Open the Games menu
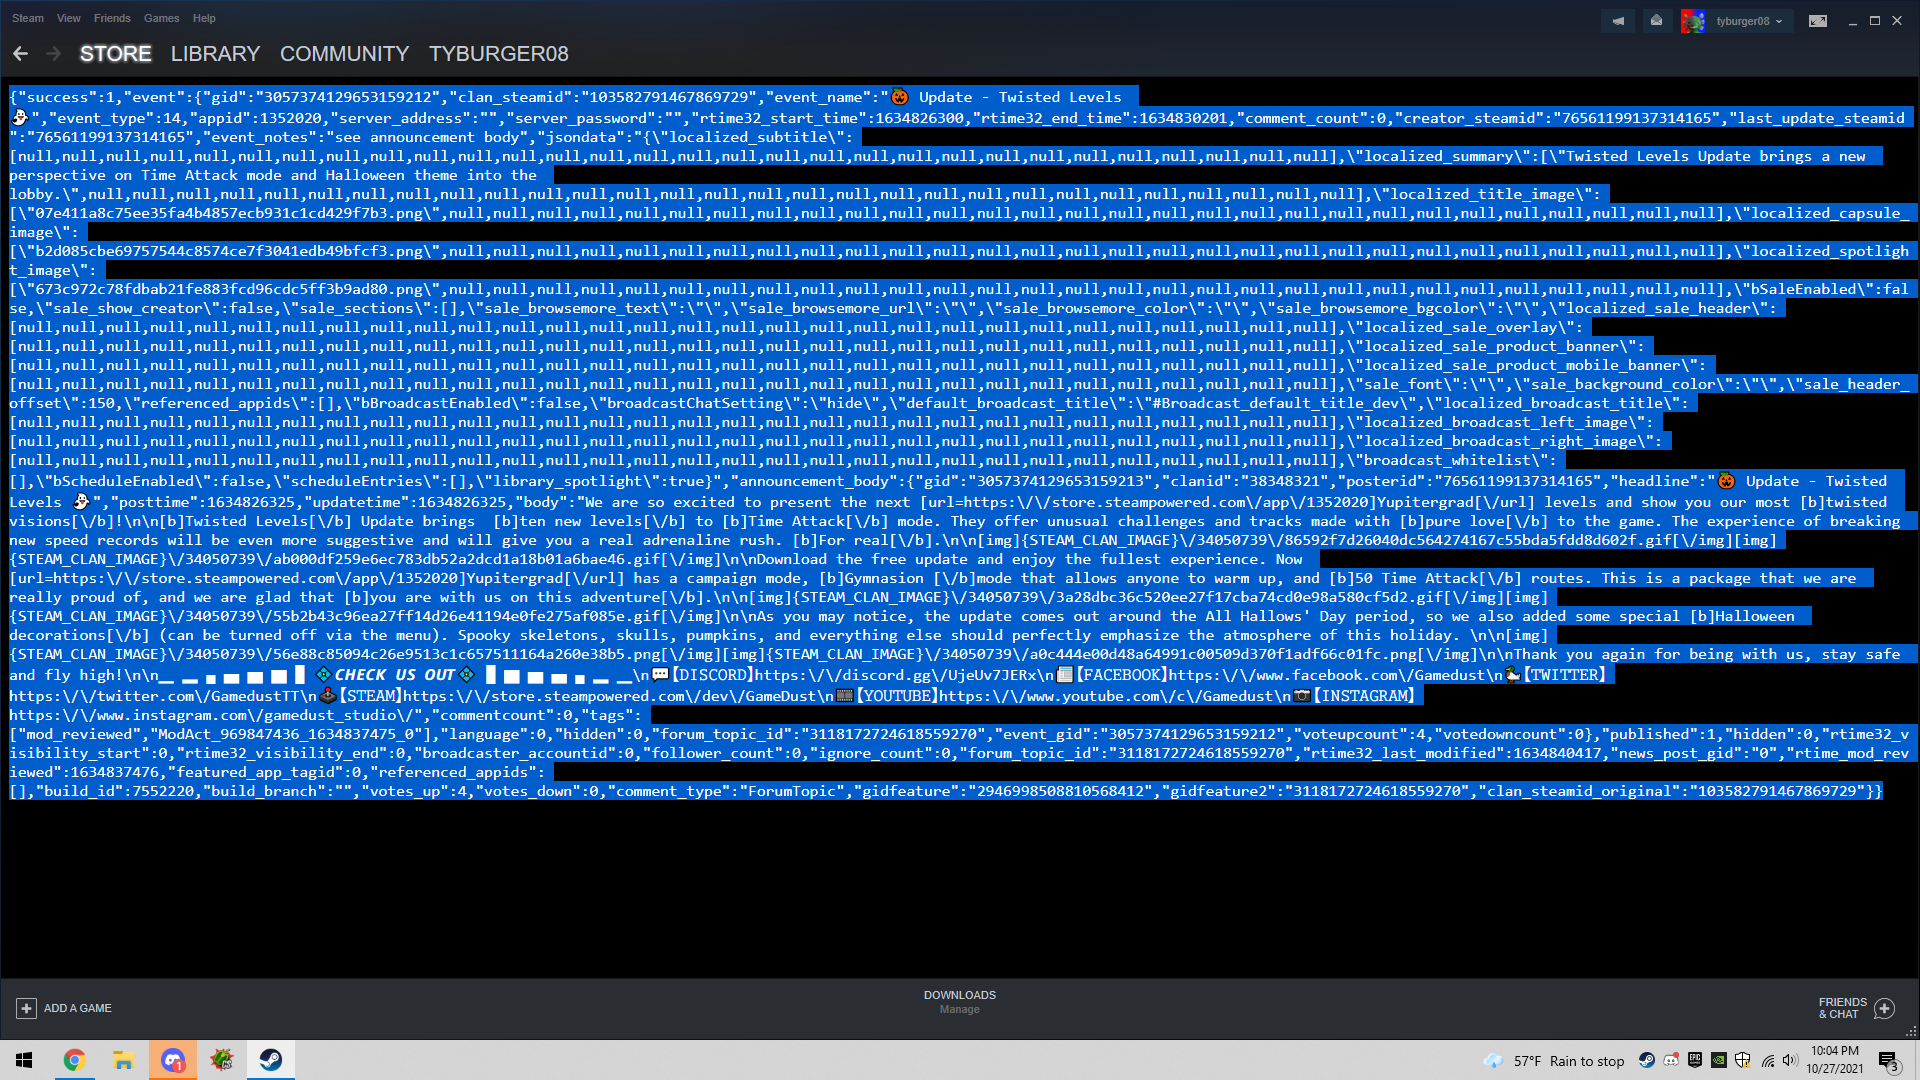 [x=161, y=18]
